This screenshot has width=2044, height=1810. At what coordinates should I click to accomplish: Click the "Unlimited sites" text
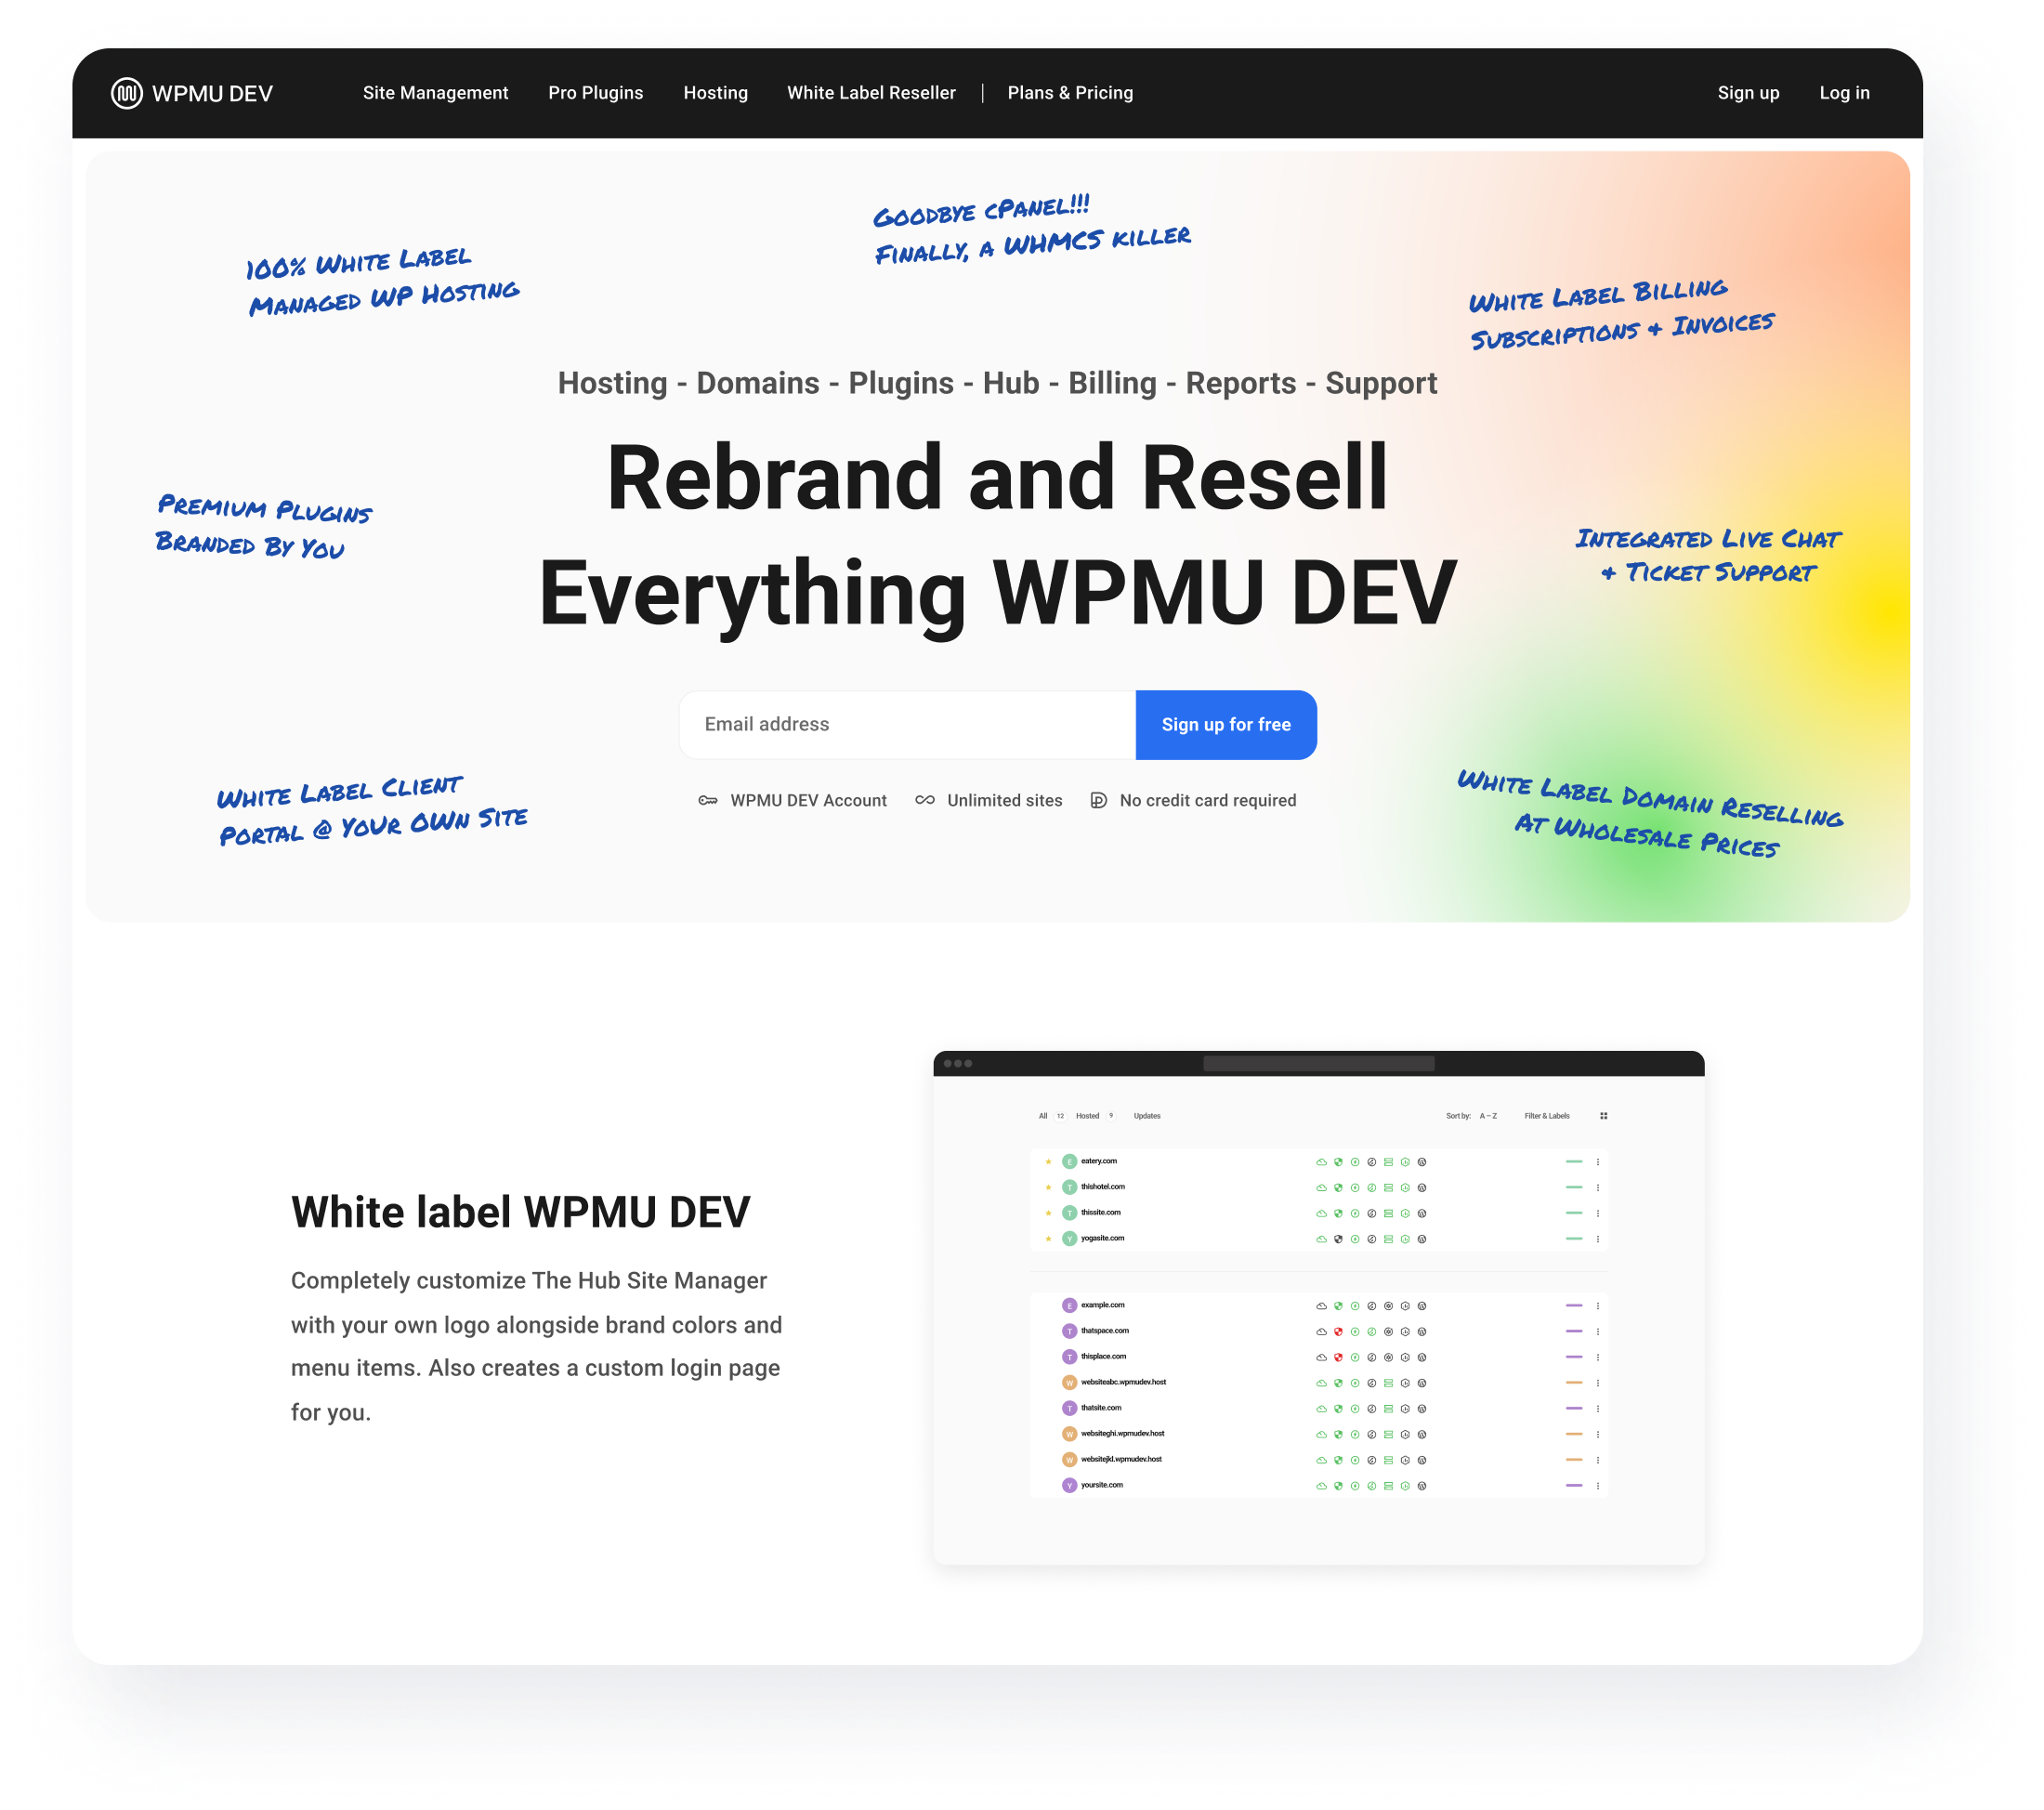point(1005,801)
